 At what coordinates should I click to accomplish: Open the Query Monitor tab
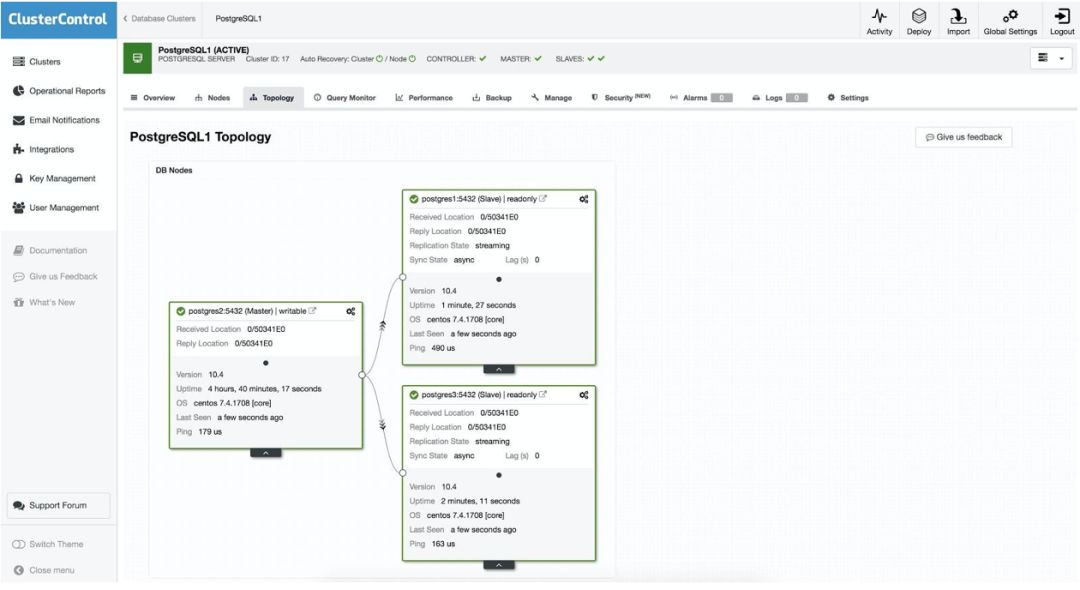[344, 98]
